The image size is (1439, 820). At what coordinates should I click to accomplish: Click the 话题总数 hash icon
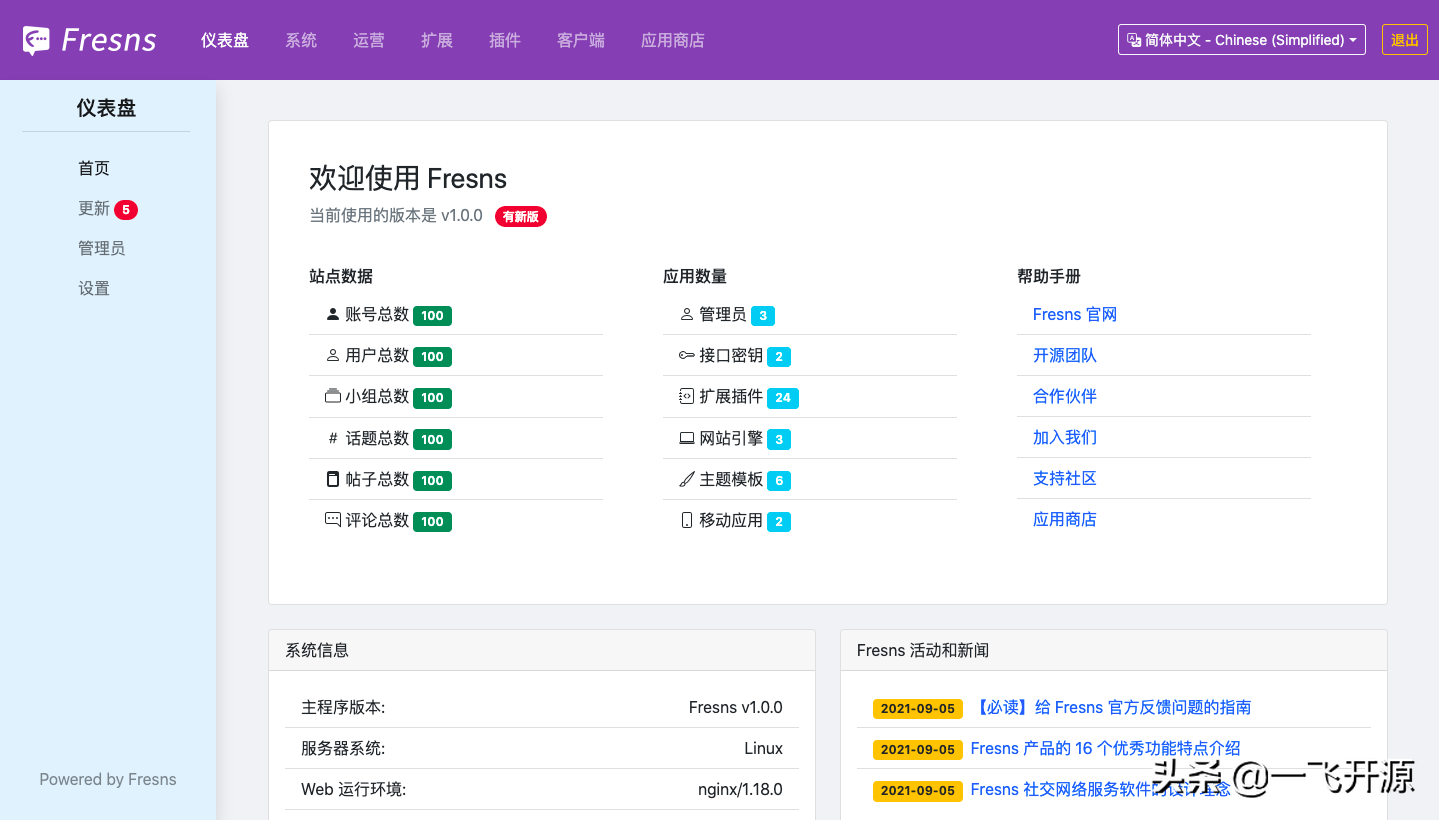coord(333,438)
